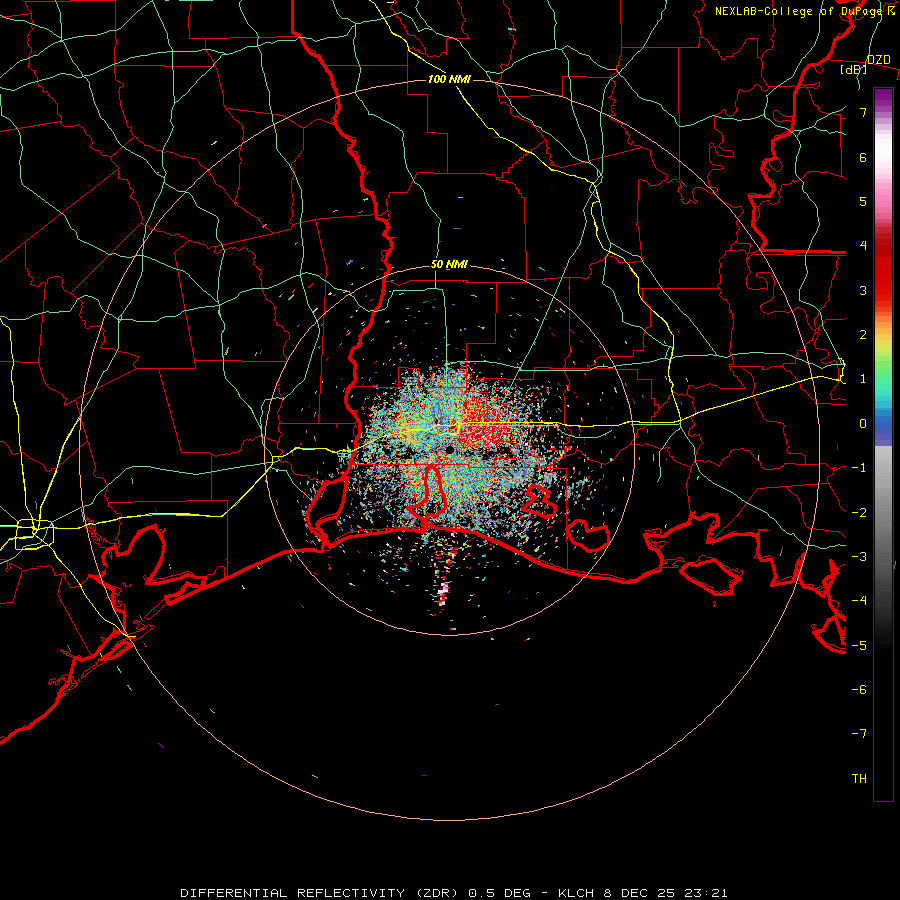Screen dimensions: 900x900
Task: Click the "-5" value on color scale
Action: (x=859, y=646)
